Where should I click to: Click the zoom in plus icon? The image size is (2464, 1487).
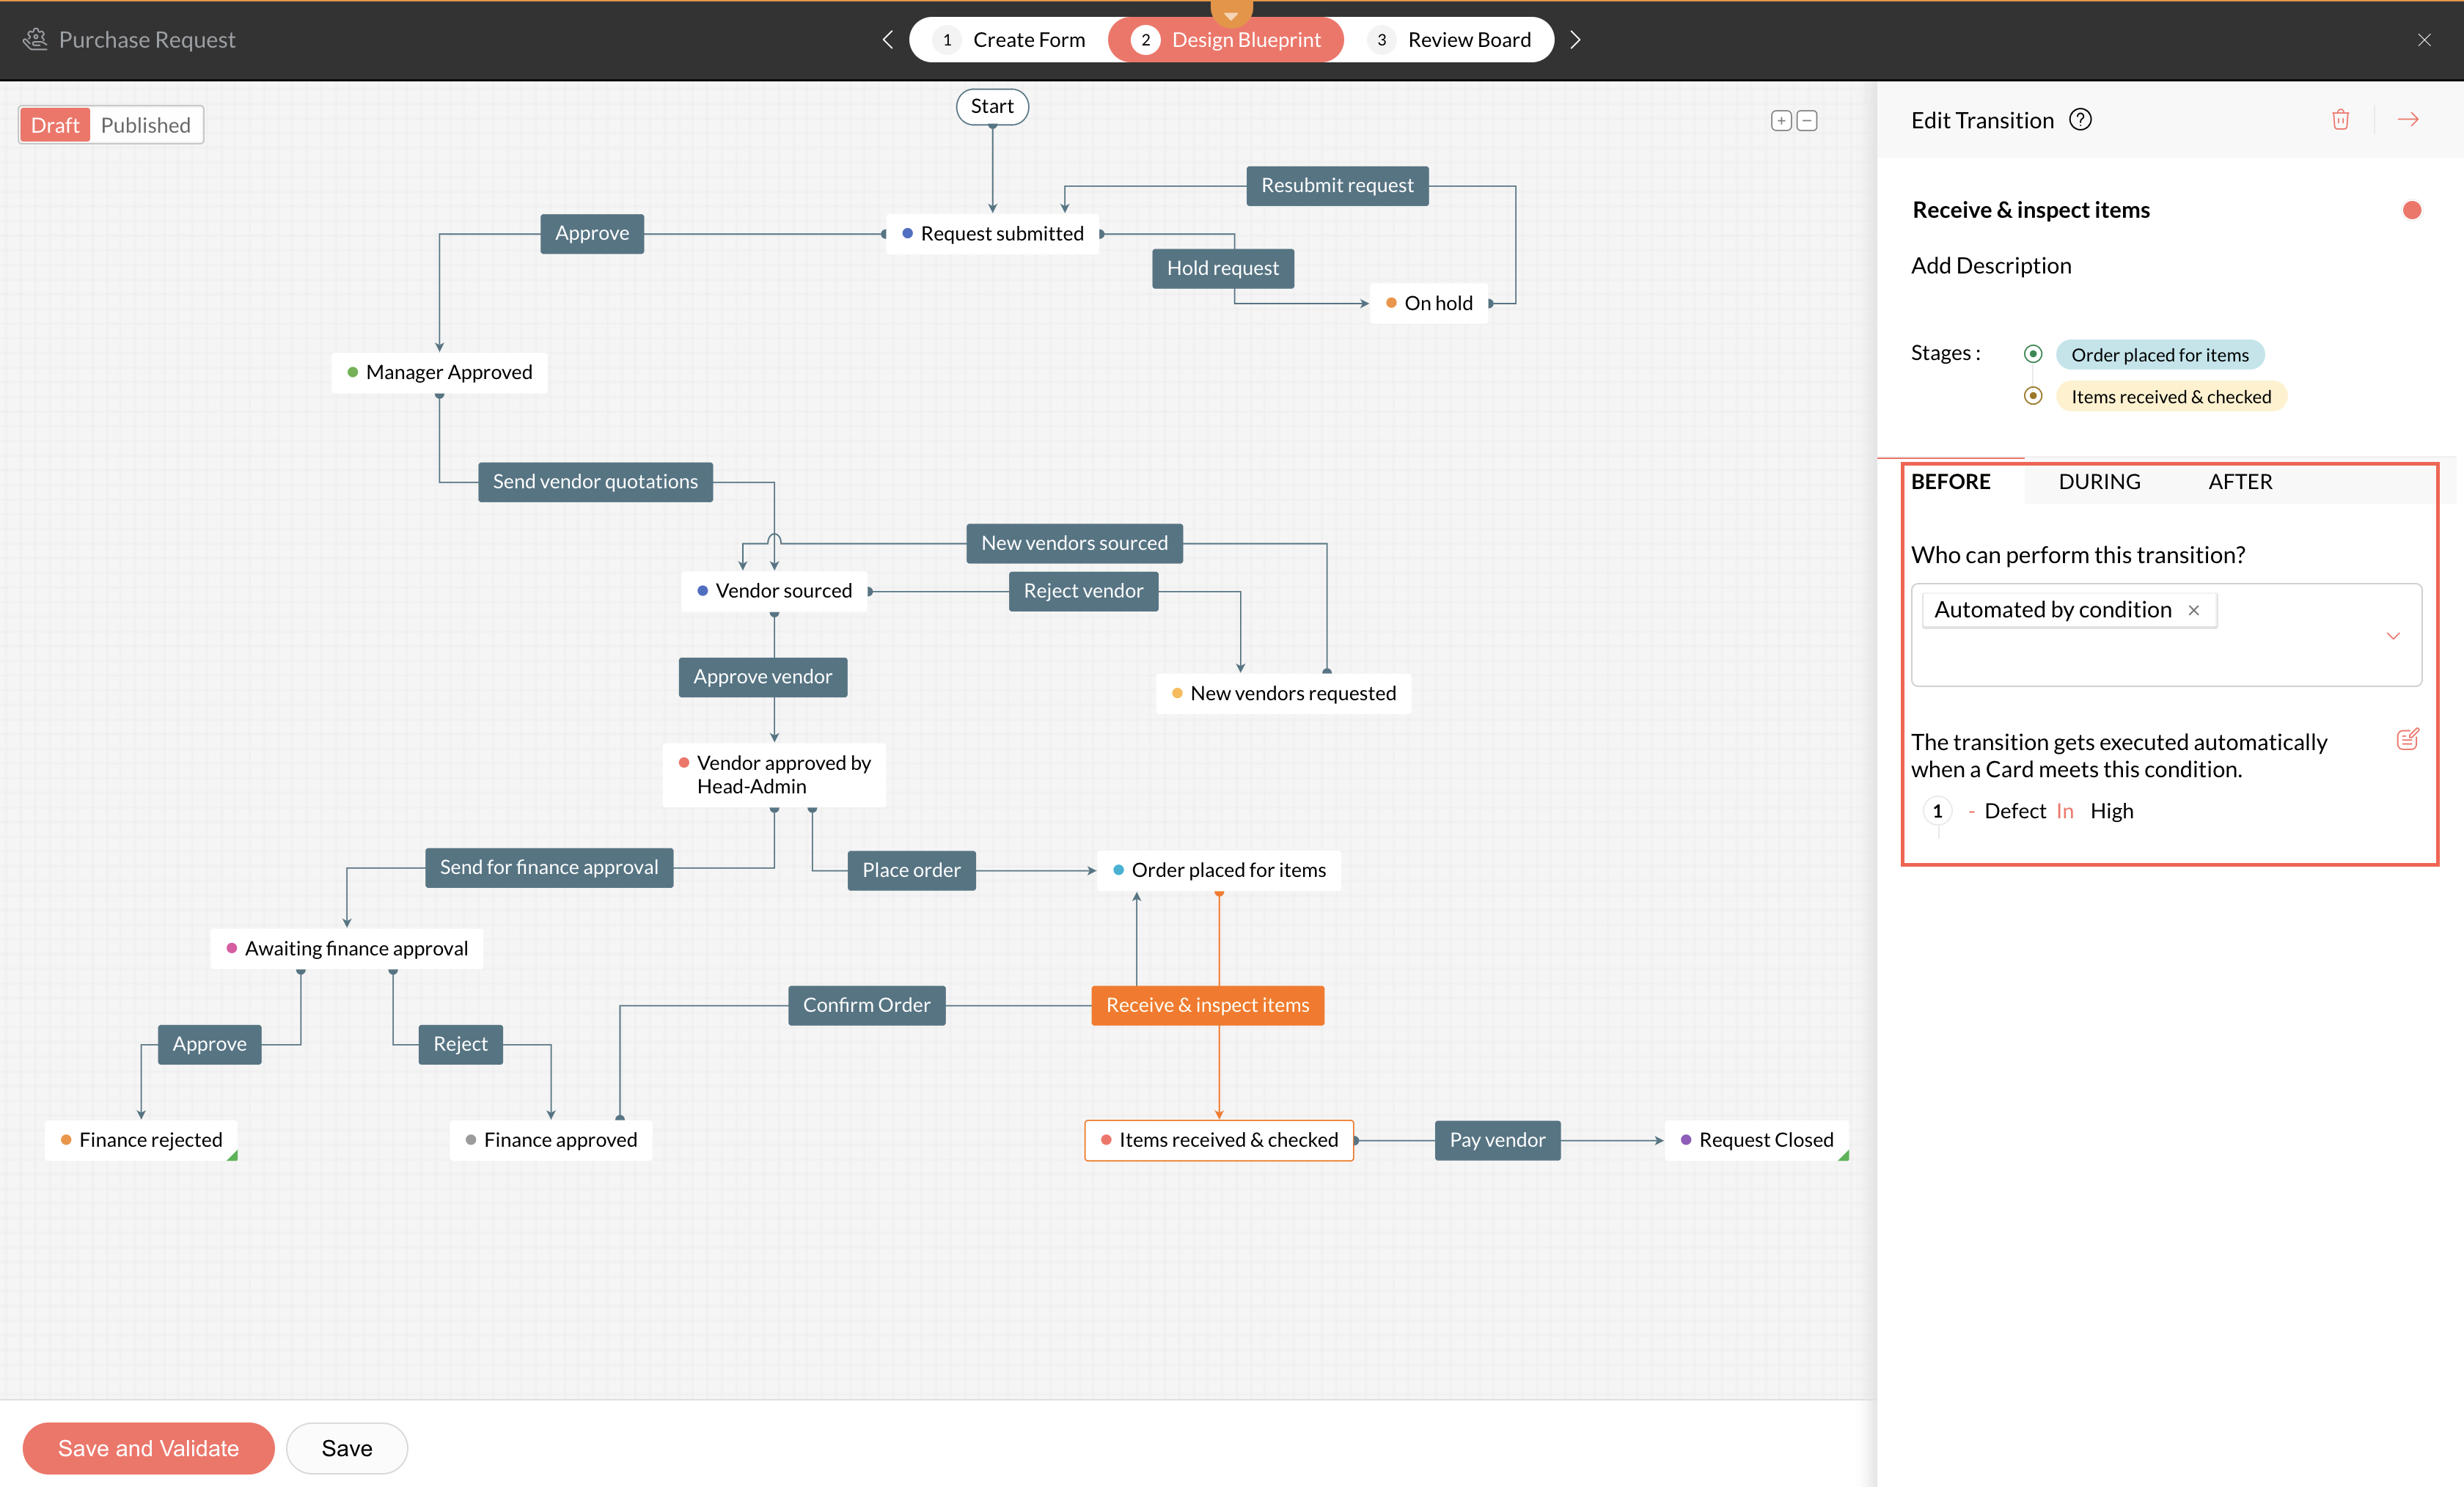(x=1781, y=121)
